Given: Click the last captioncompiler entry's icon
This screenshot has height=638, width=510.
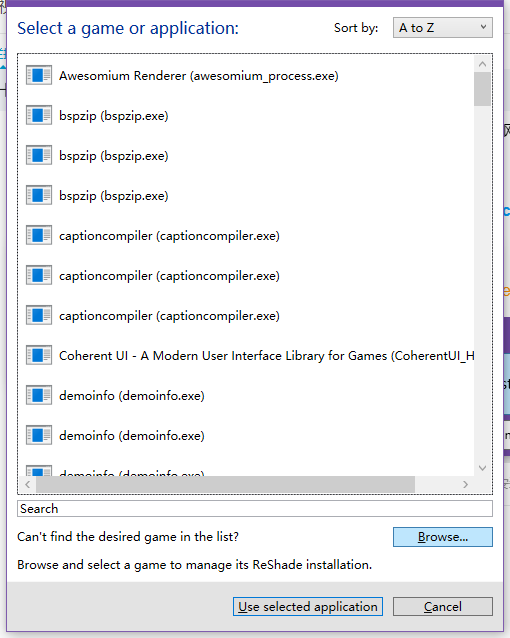Looking at the screenshot, I should (39, 315).
